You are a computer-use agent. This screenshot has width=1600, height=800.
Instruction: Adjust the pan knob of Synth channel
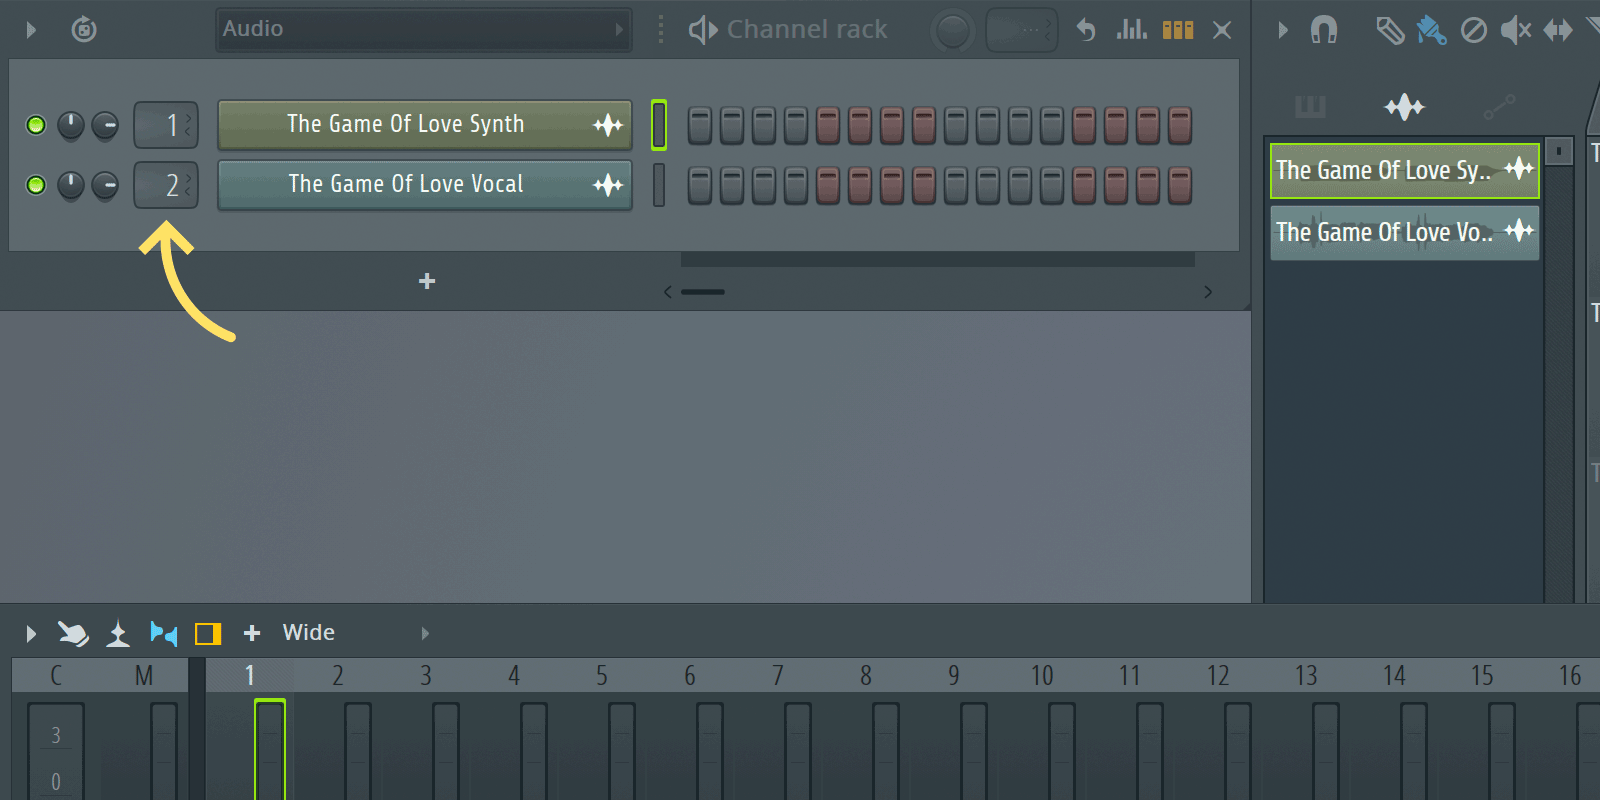pos(71,125)
